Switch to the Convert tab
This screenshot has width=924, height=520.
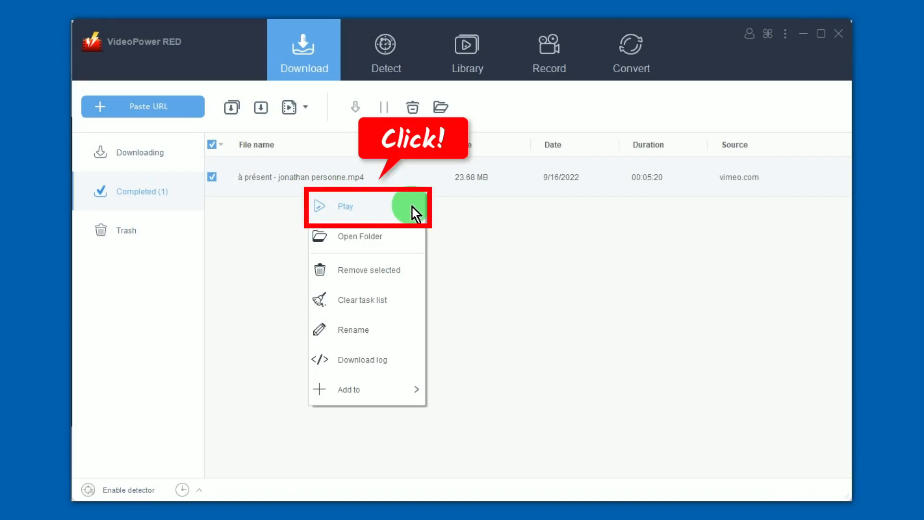631,53
